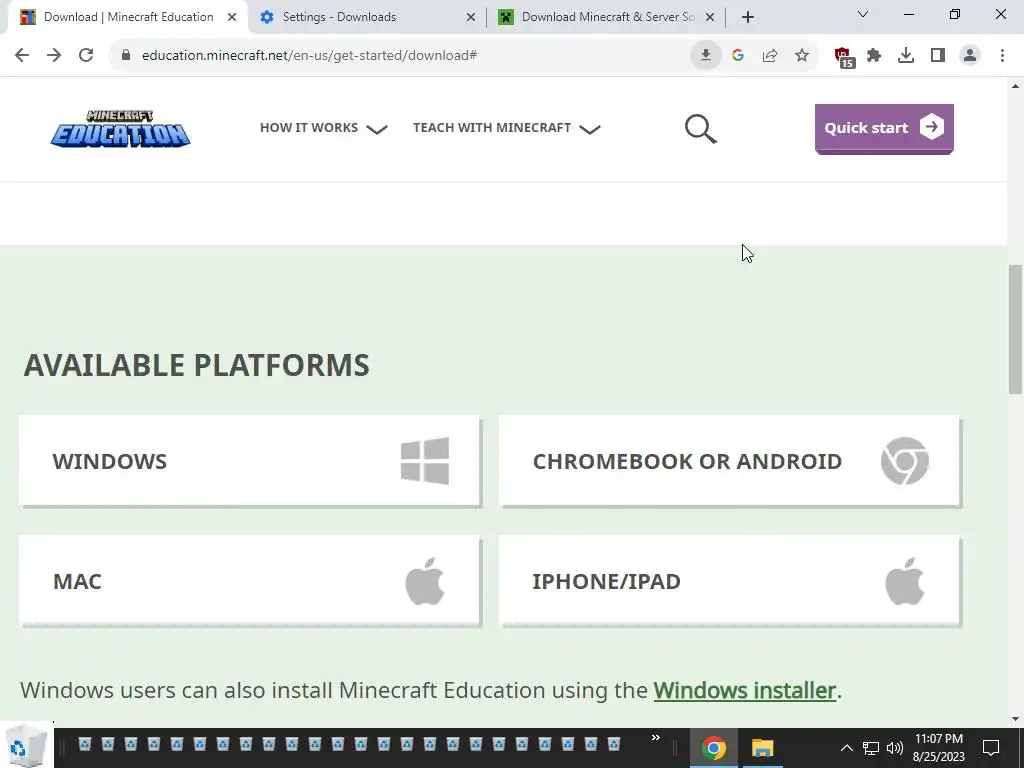This screenshot has height=768, width=1024.
Task: Choose the Chromebook or Android card
Action: coord(729,461)
